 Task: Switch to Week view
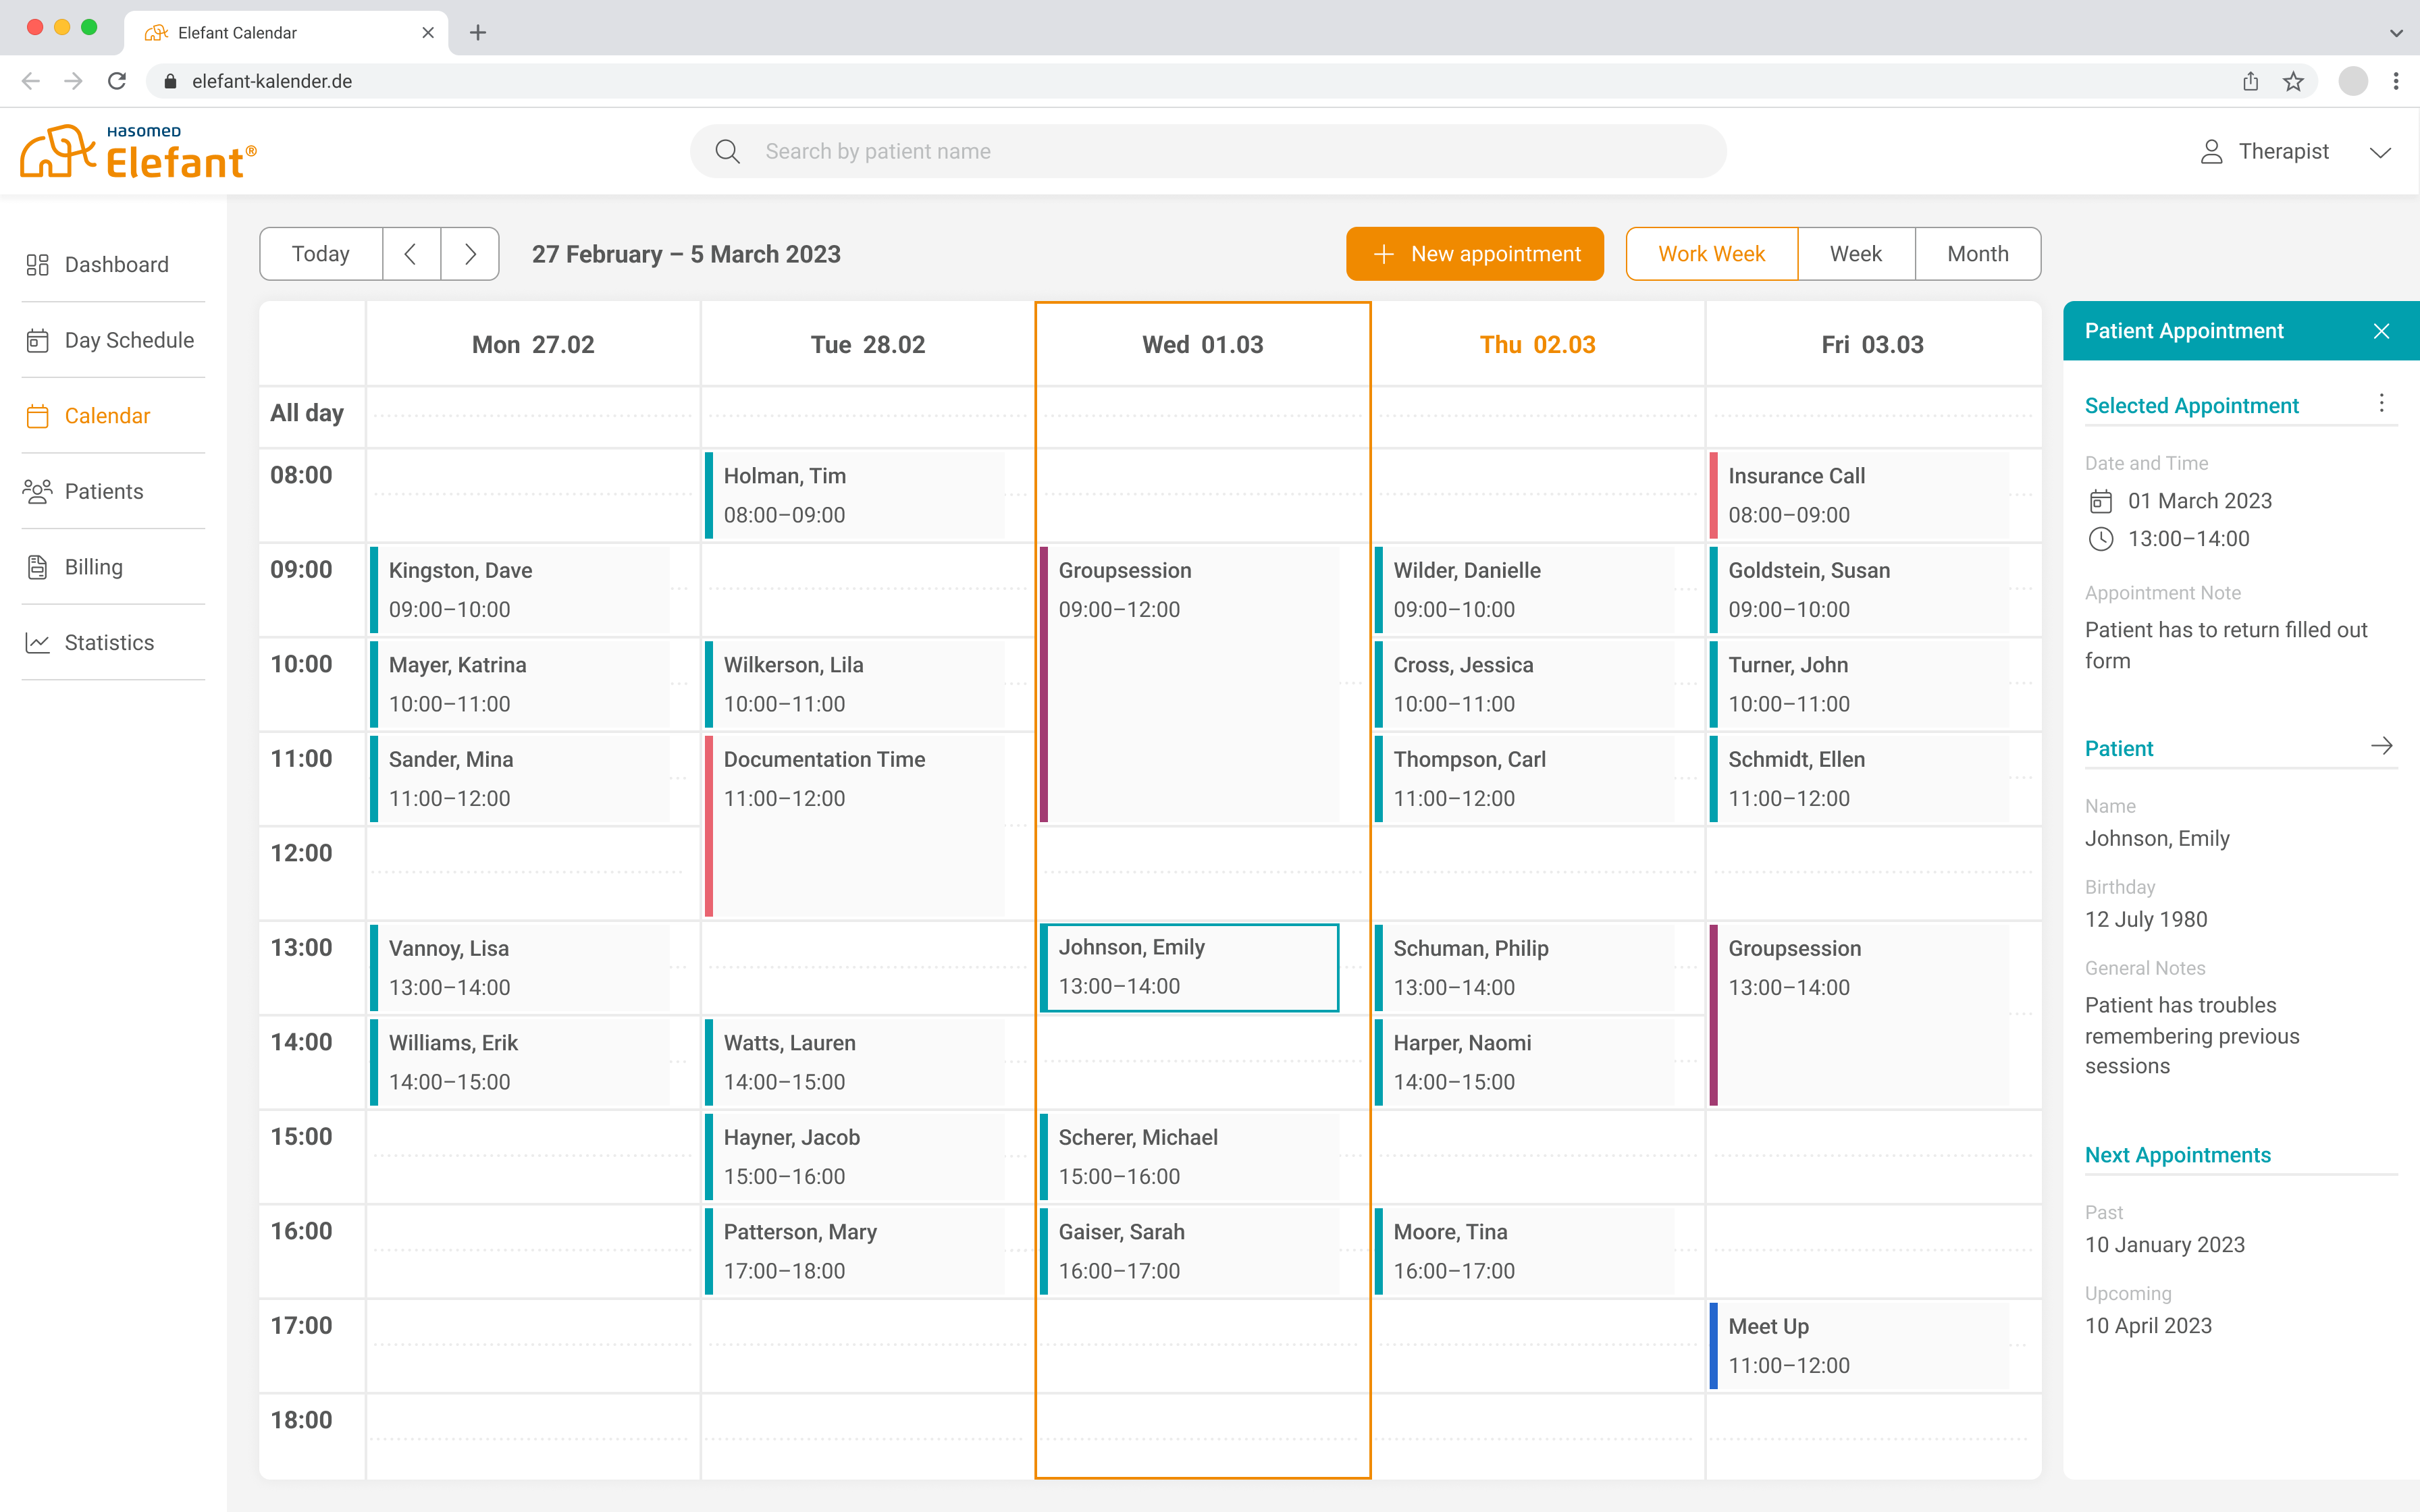[1855, 254]
